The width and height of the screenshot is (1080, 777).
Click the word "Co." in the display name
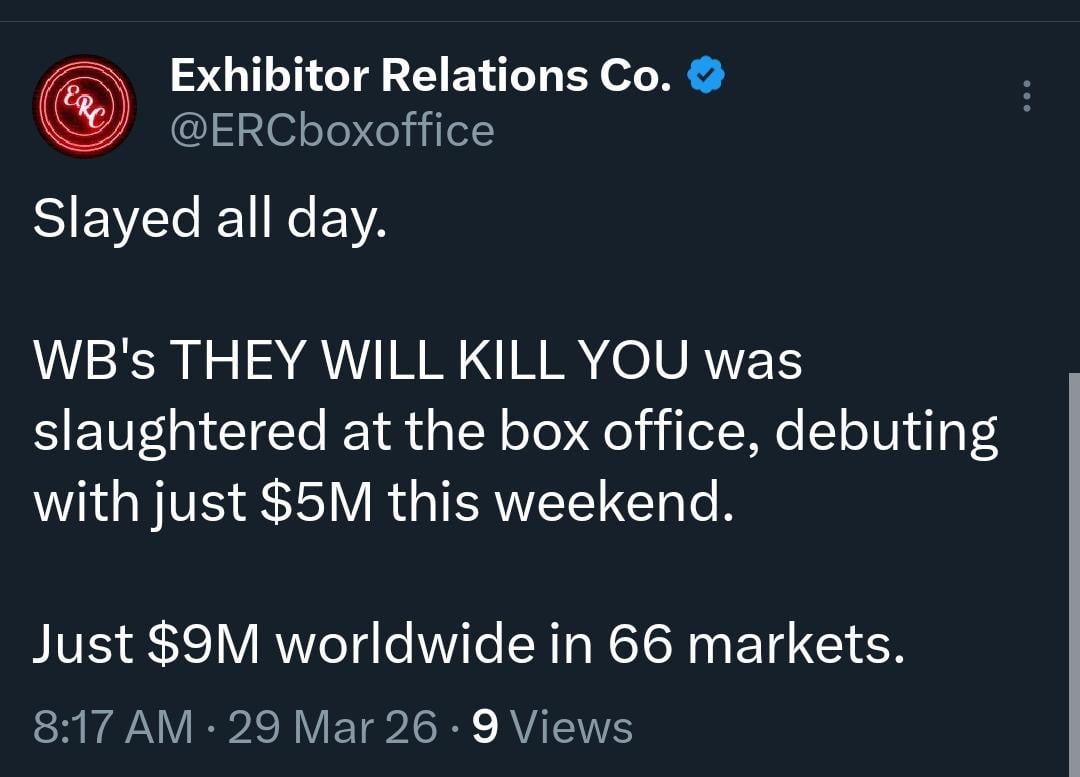[x=635, y=77]
